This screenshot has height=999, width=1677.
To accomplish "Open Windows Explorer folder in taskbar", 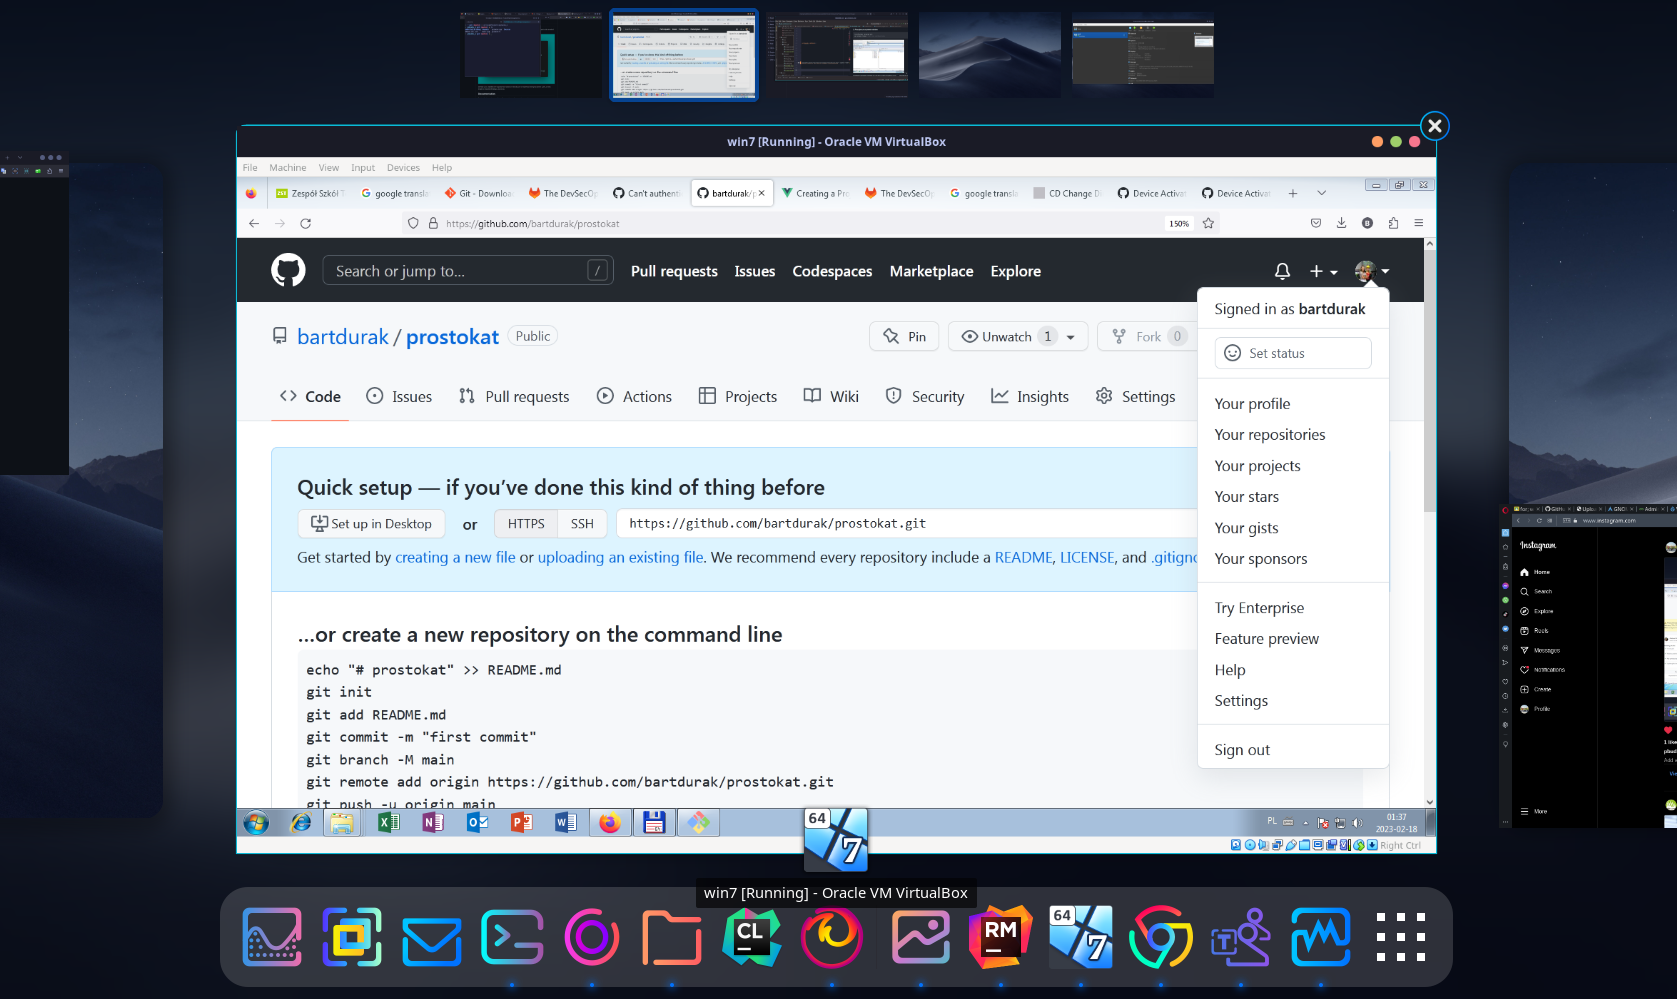I will [342, 823].
